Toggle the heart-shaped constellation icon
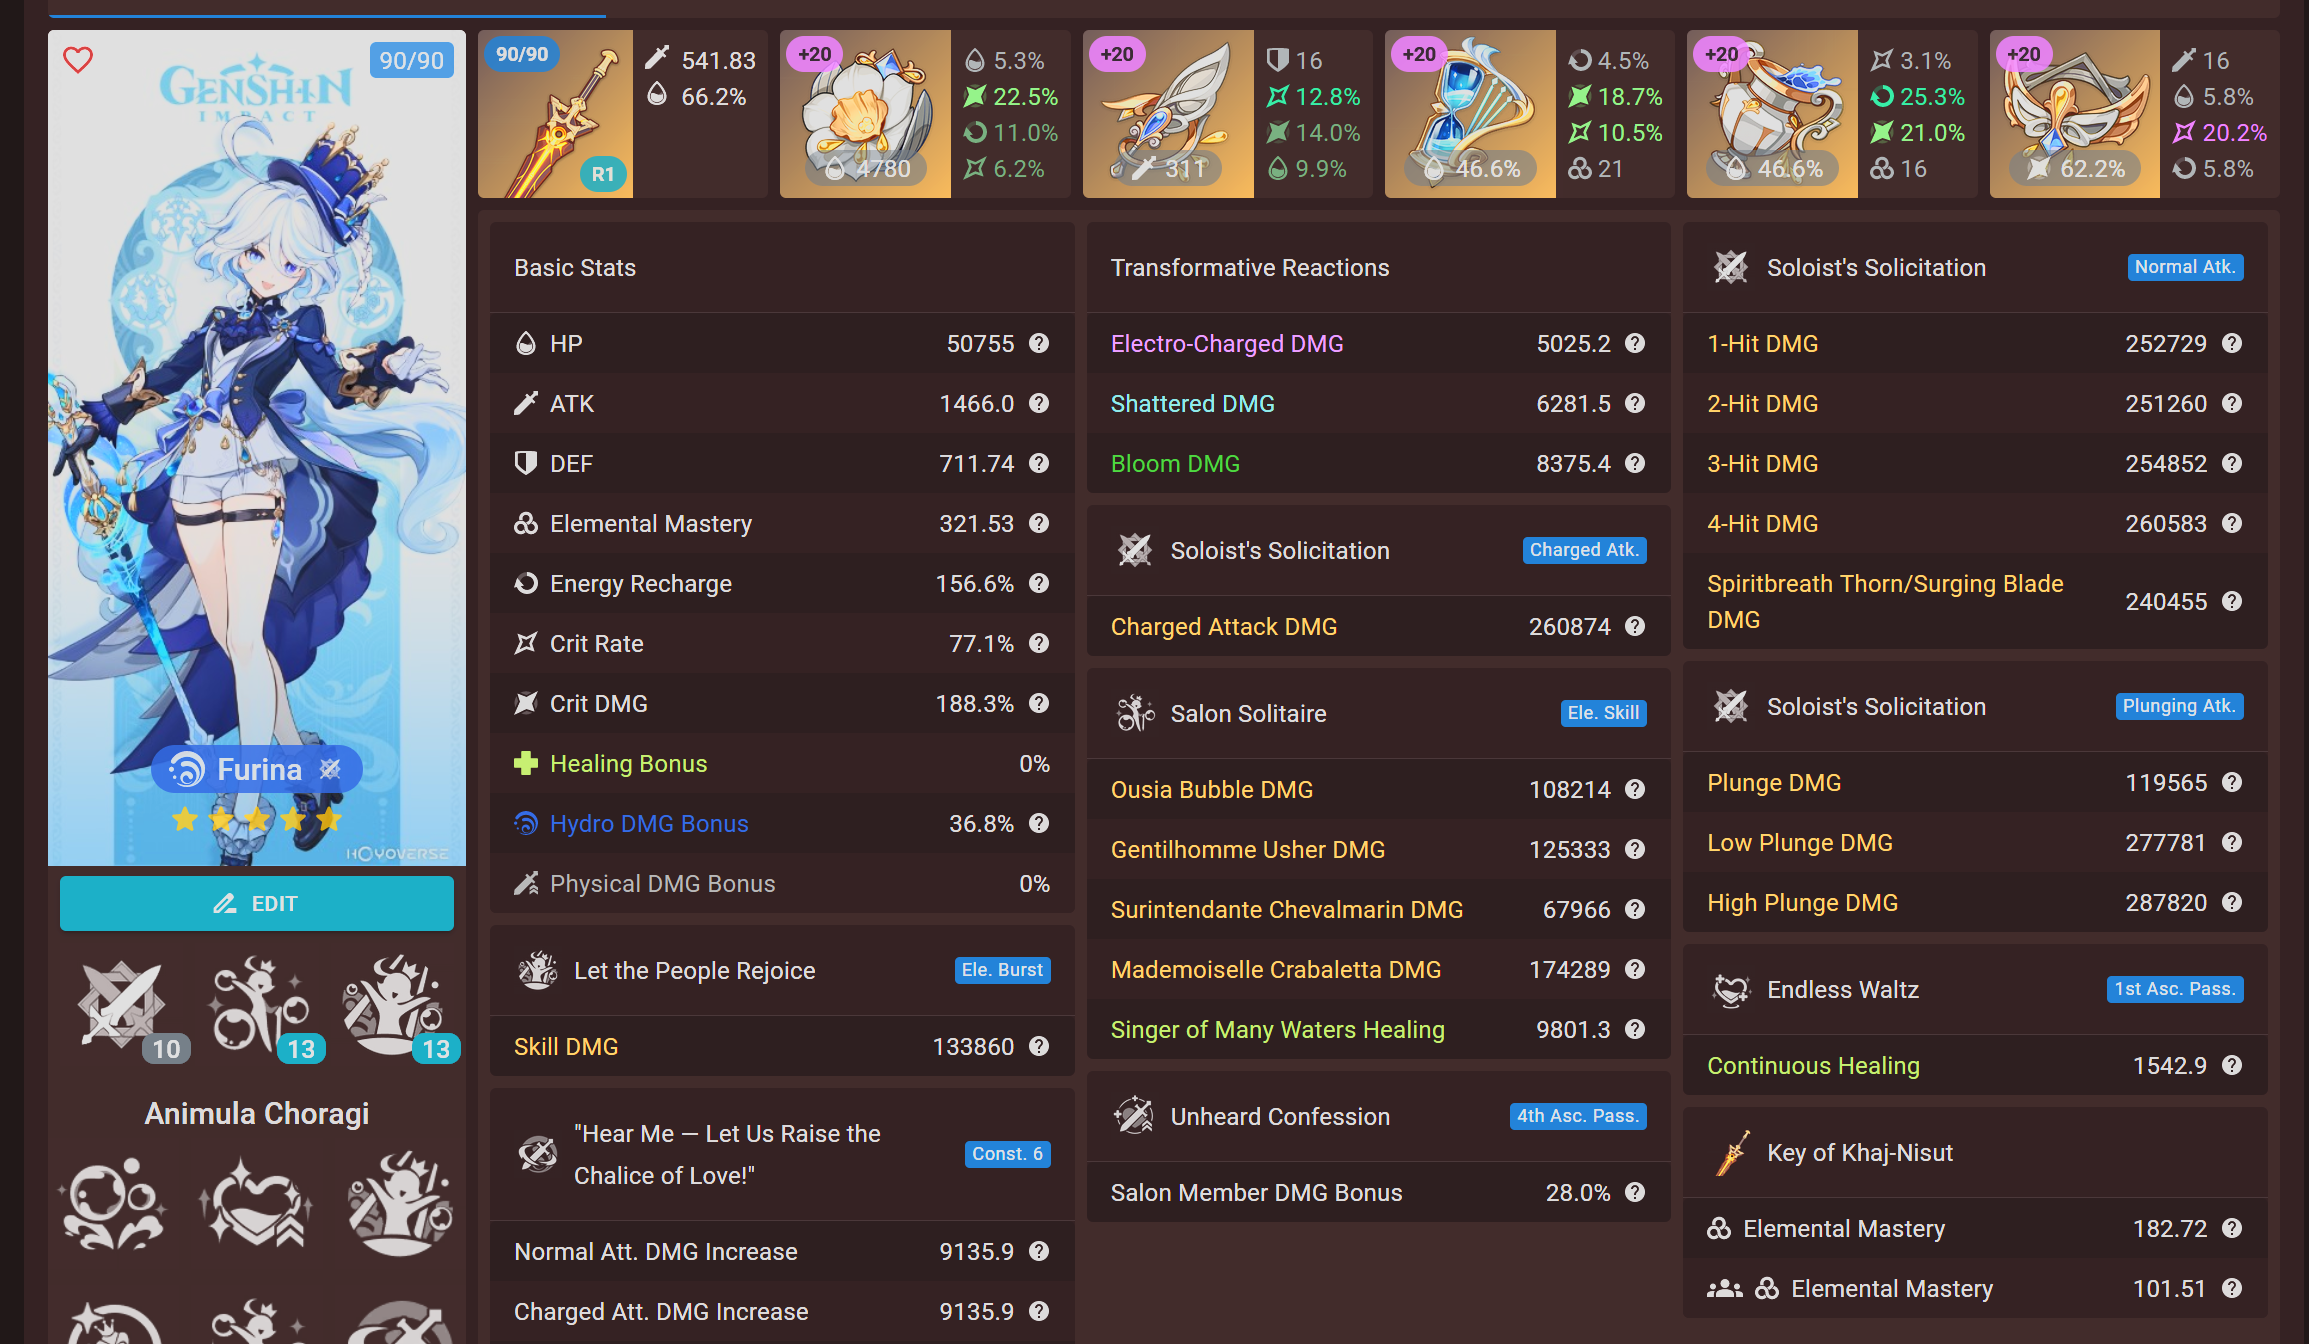The image size is (2309, 1344). tap(257, 1203)
